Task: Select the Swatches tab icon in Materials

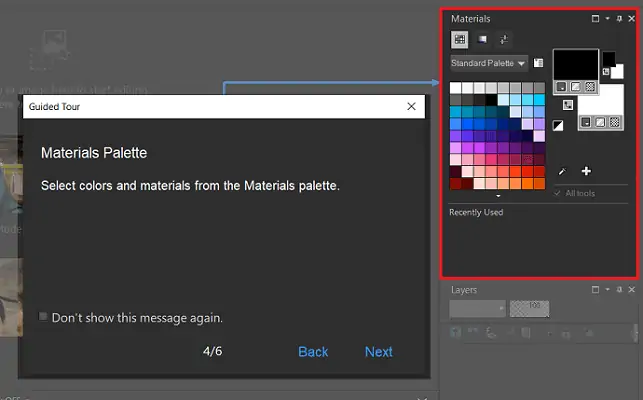Action: pyautogui.click(x=460, y=39)
